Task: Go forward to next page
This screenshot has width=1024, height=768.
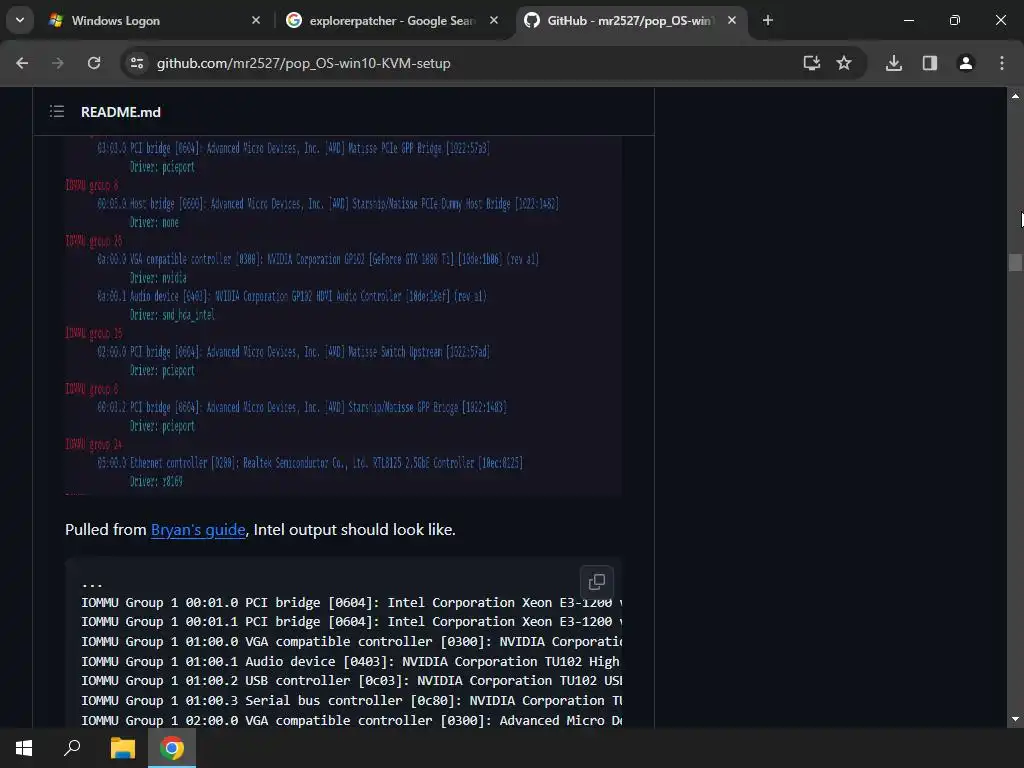Action: [x=58, y=63]
